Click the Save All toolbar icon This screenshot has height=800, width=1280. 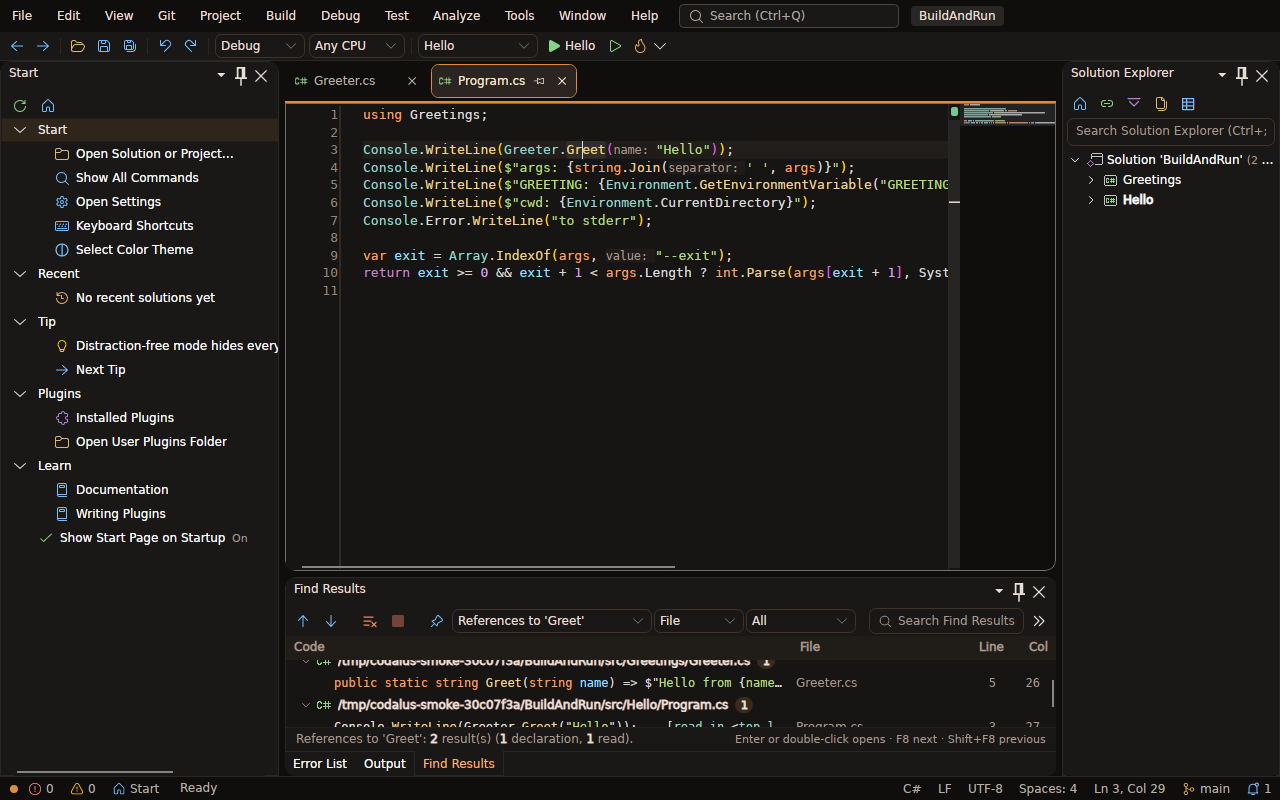coord(130,46)
